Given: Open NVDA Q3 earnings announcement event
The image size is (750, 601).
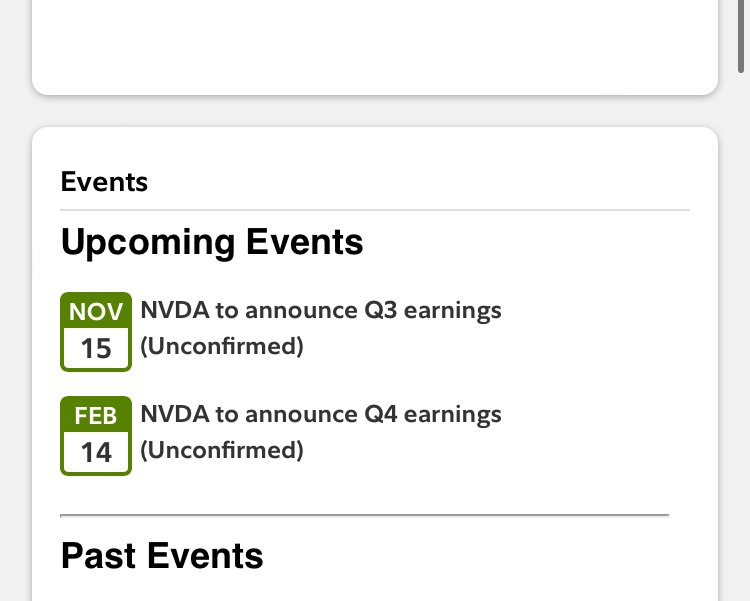Looking at the screenshot, I should click(321, 311).
